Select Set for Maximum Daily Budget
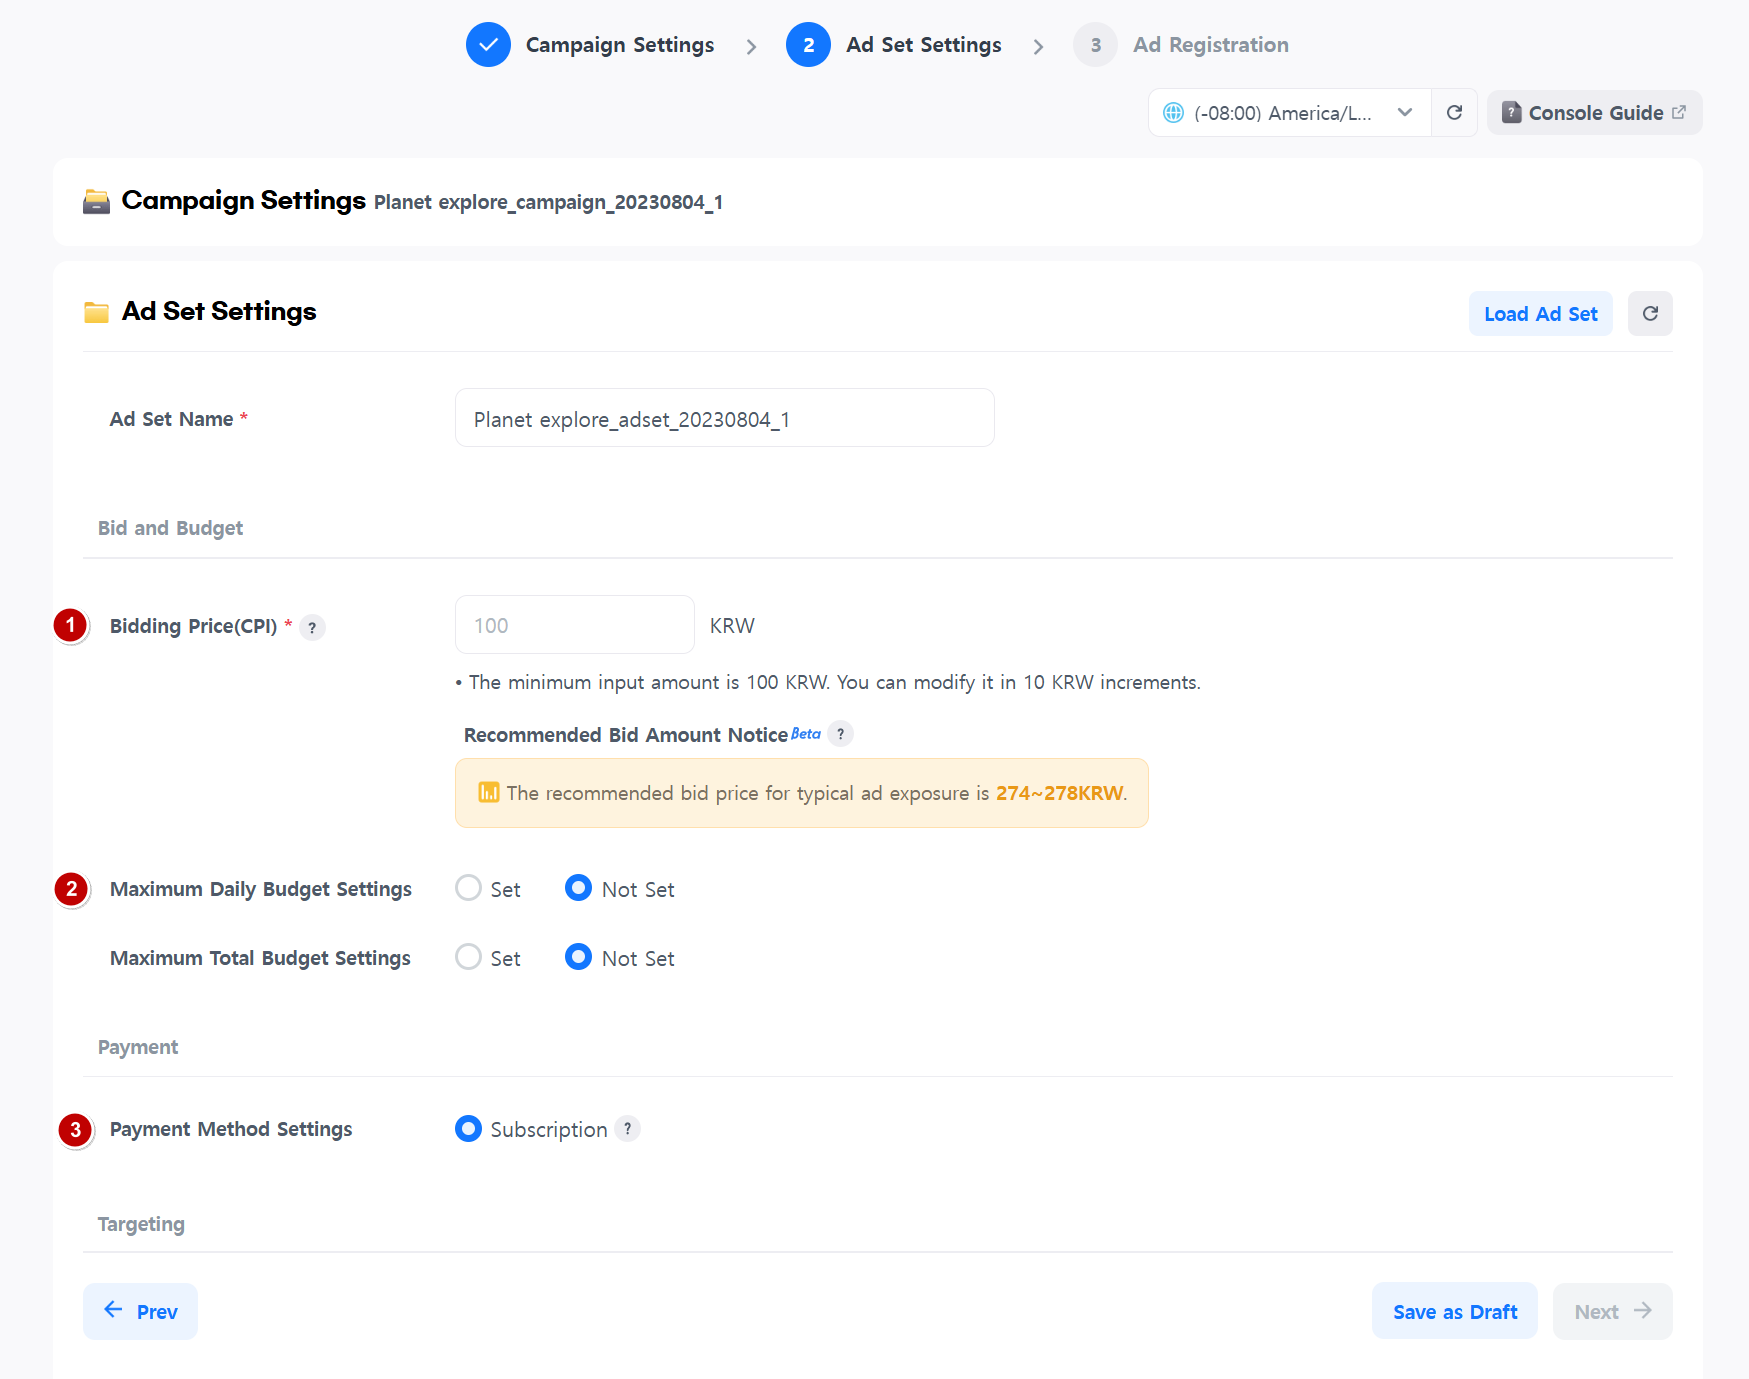This screenshot has height=1379, width=1749. click(468, 889)
